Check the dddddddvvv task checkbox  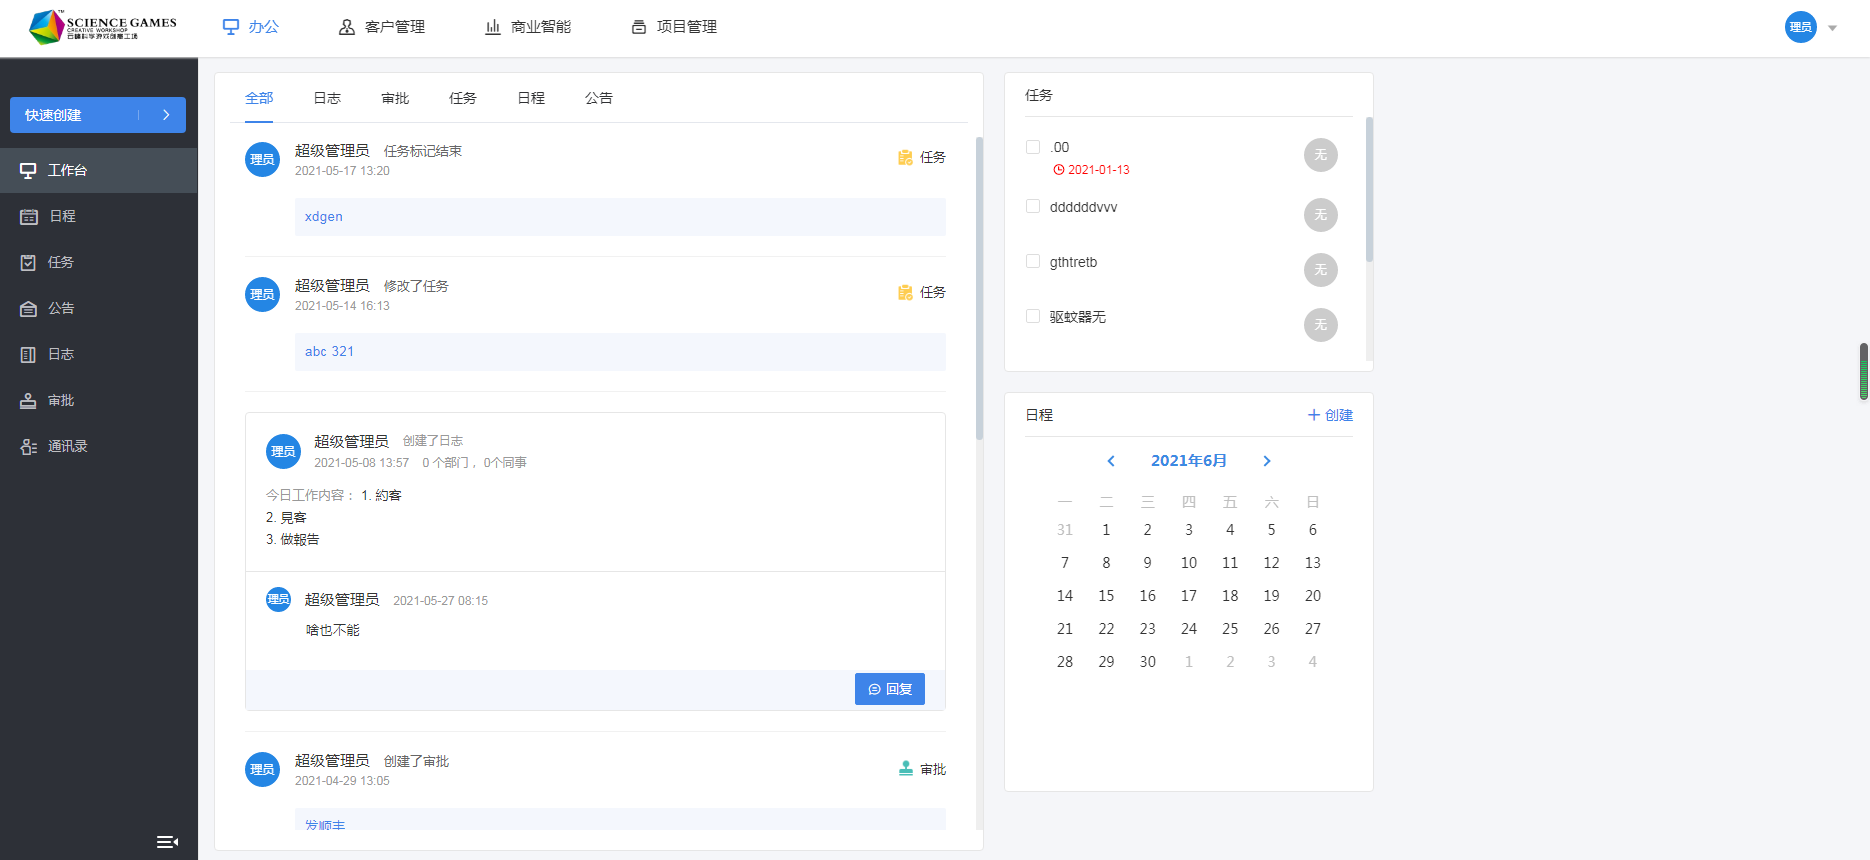pyautogui.click(x=1033, y=206)
